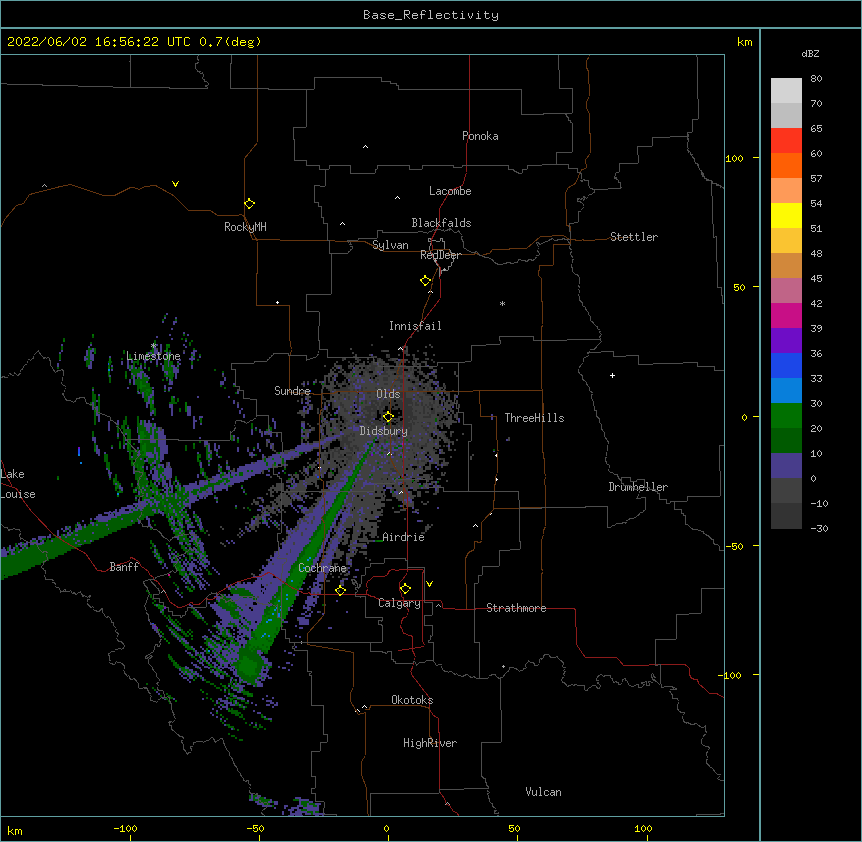Click the white plus marker north of Drumheller
The image size is (862, 842).
point(612,375)
